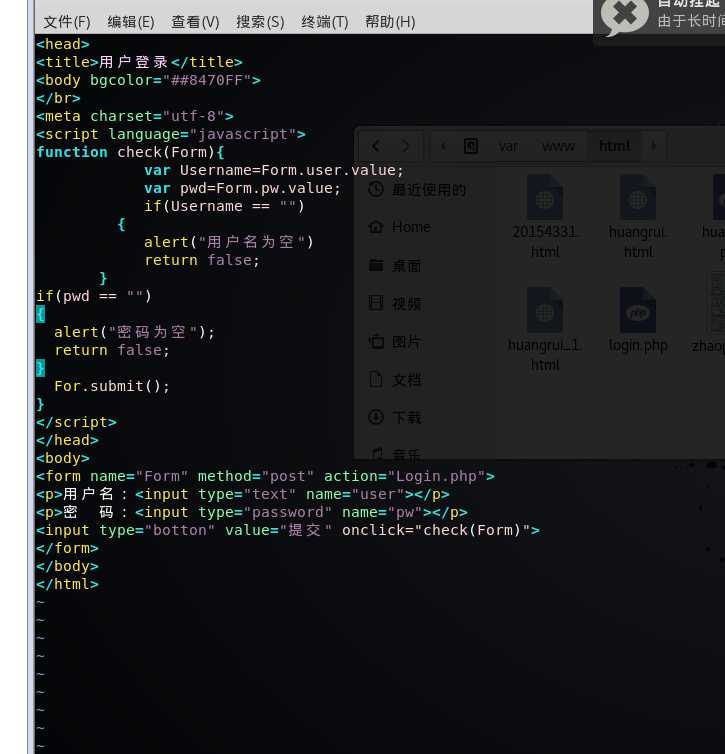Click the <title>用户登录</title> line in editor

pos(139,62)
